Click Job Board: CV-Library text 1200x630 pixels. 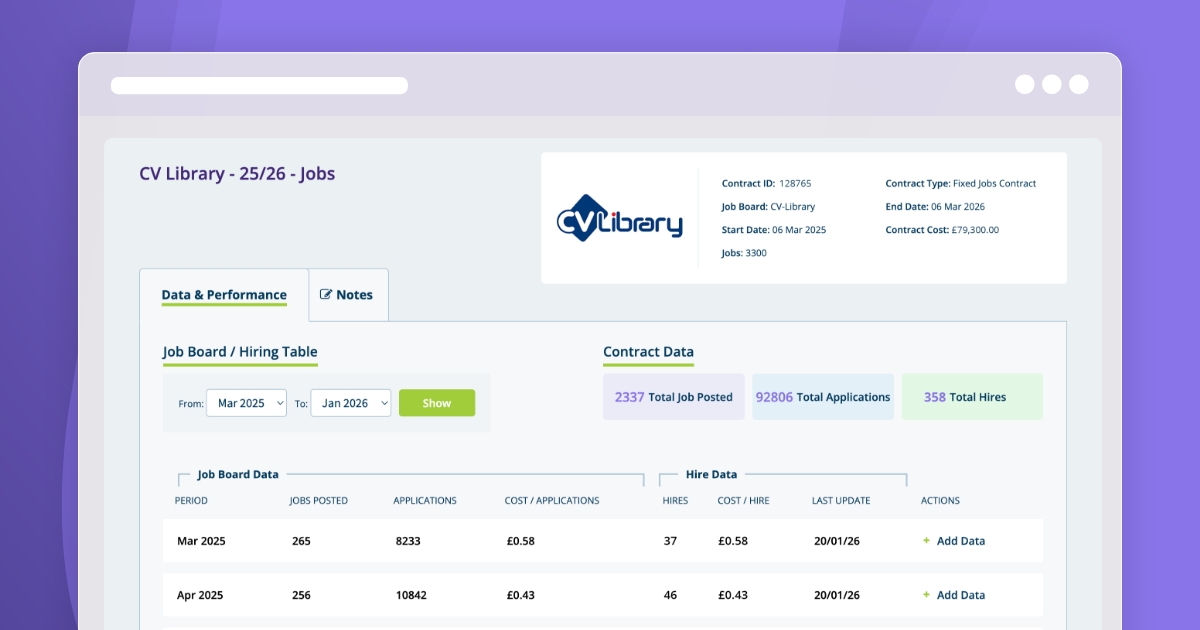[768, 207]
